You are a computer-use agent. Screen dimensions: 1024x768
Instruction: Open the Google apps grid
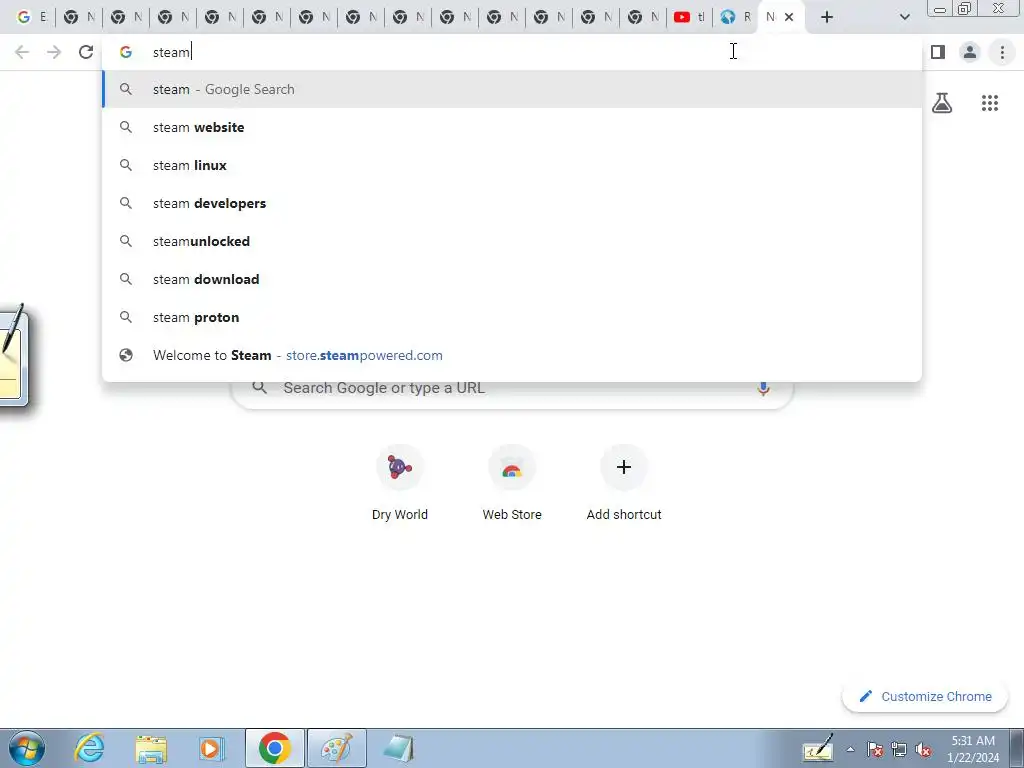pyautogui.click(x=989, y=103)
